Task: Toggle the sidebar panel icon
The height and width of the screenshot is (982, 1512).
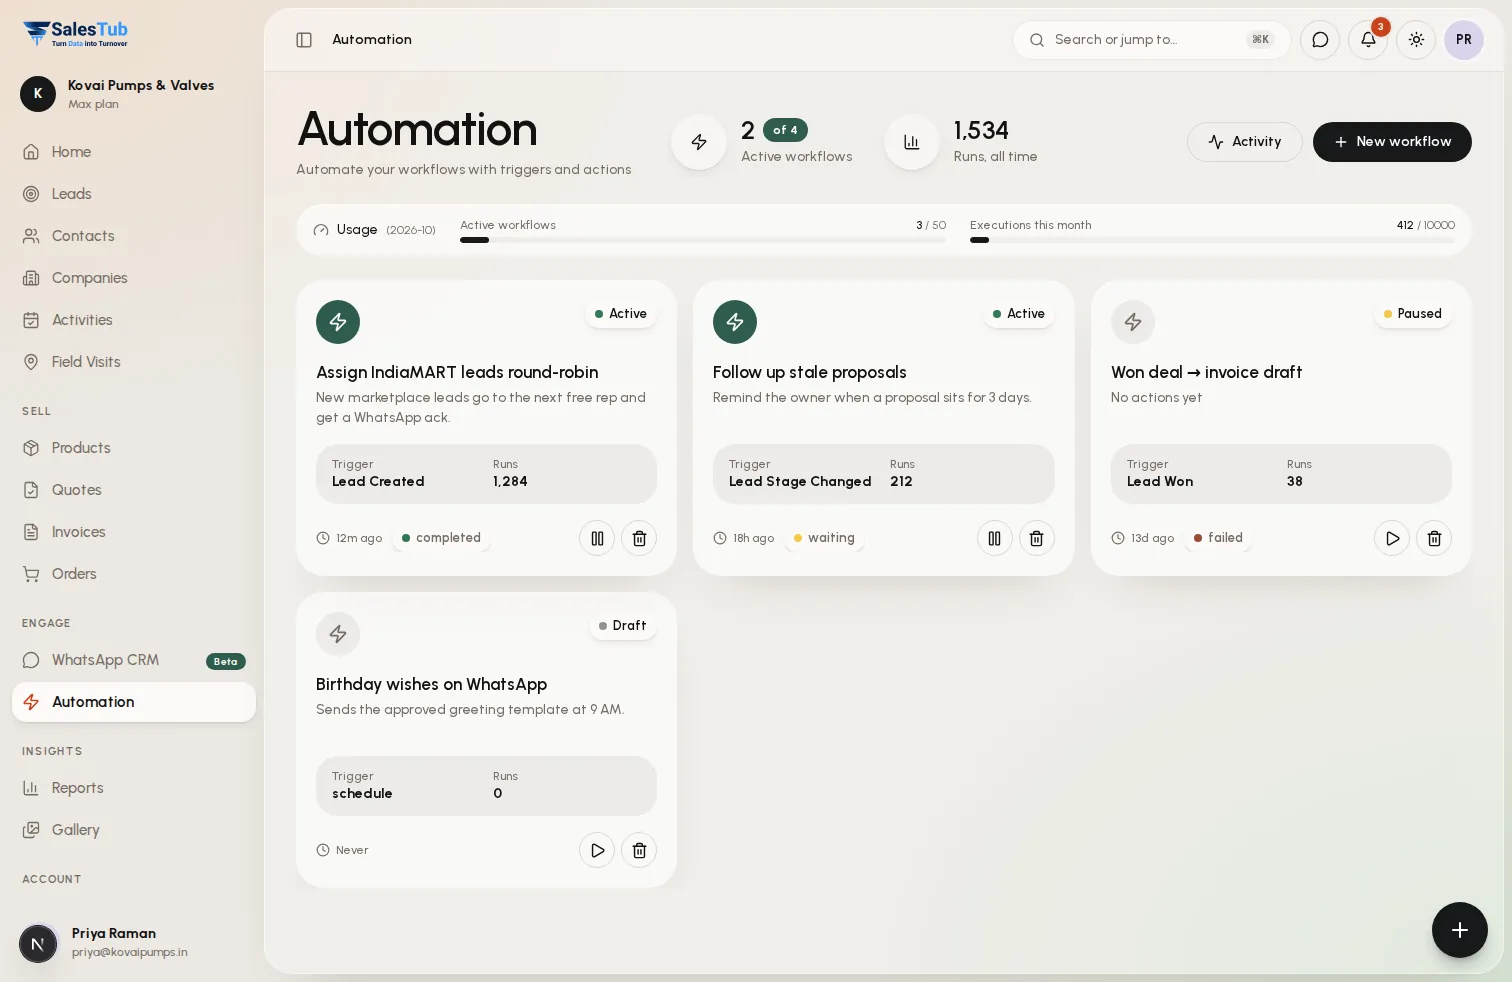Action: (x=304, y=40)
